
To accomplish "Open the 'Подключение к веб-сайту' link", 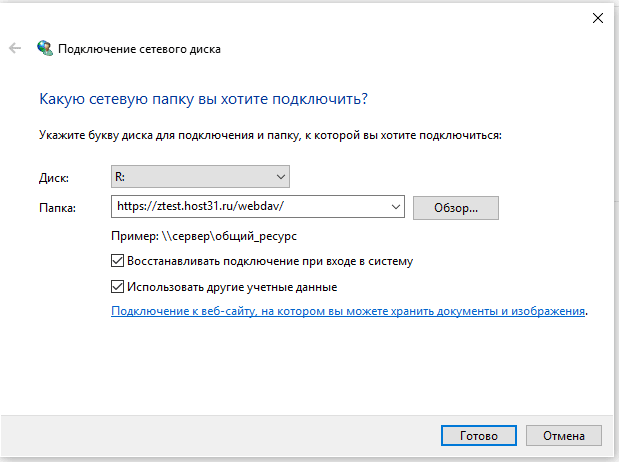I will pyautogui.click(x=348, y=312).
